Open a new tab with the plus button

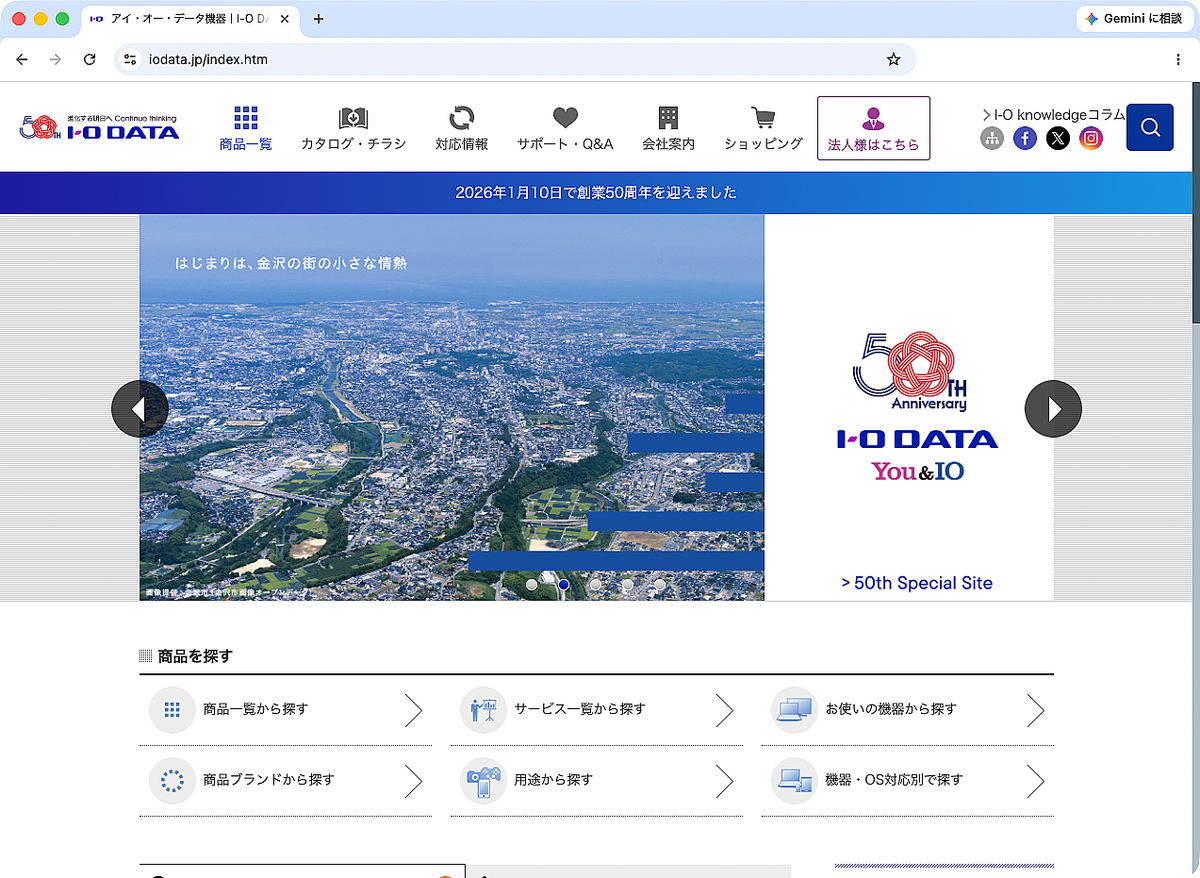319,19
